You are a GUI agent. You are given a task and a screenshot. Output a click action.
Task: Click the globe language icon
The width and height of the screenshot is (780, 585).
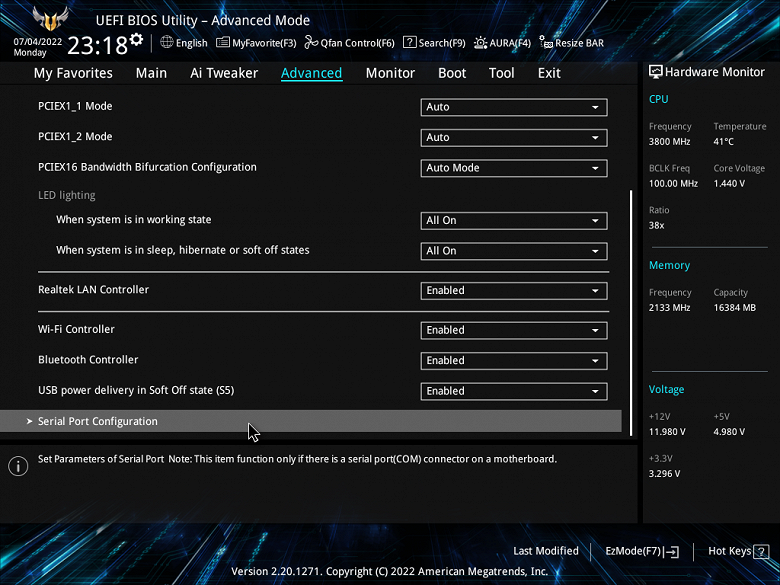[167, 42]
